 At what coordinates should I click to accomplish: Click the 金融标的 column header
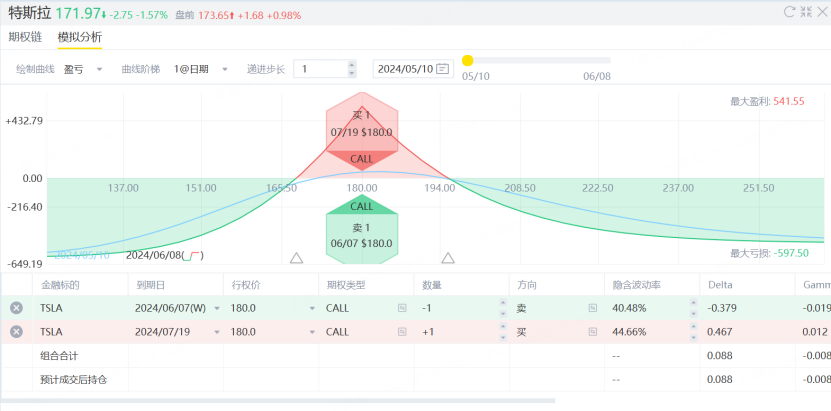coord(60,285)
